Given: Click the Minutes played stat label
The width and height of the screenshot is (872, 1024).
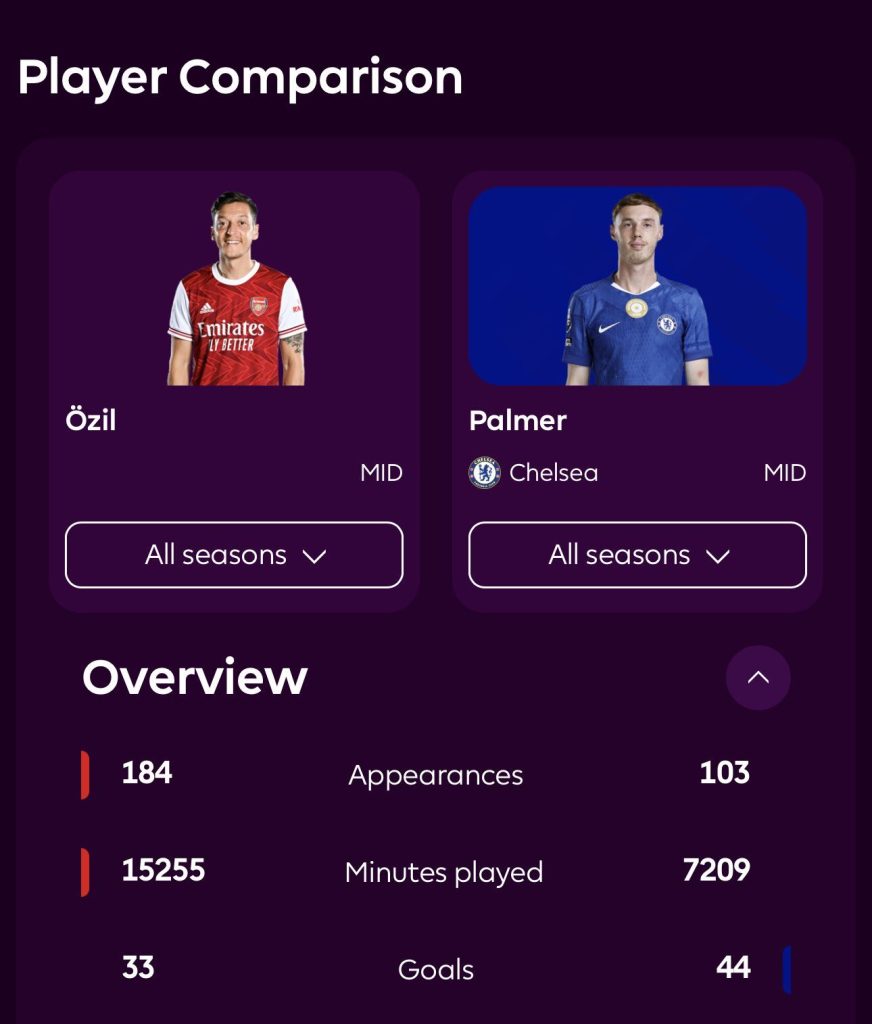Looking at the screenshot, I should [444, 872].
